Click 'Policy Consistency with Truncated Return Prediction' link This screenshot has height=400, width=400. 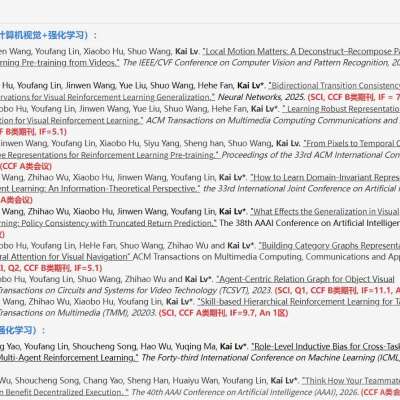[x=108, y=223]
